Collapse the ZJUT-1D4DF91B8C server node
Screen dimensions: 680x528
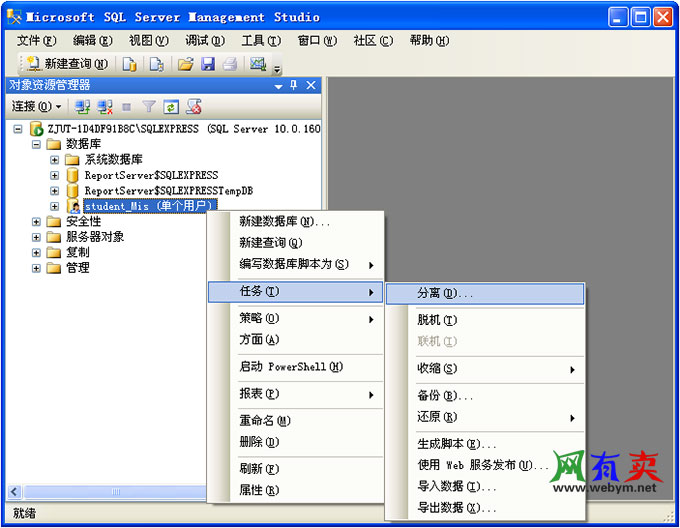click(x=18, y=129)
